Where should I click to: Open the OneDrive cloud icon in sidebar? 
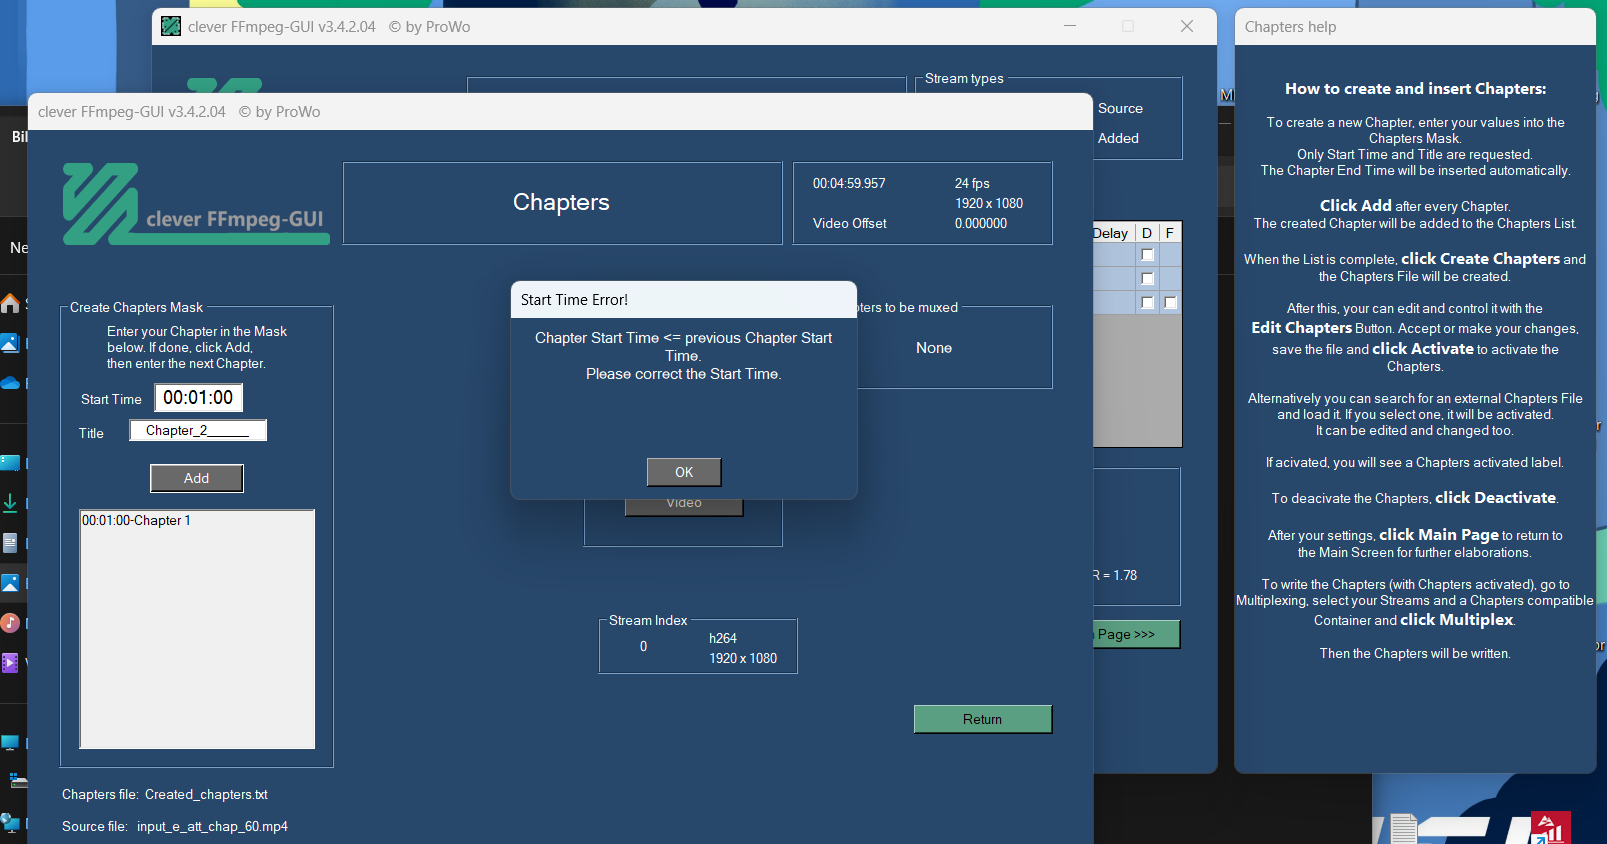[x=10, y=383]
